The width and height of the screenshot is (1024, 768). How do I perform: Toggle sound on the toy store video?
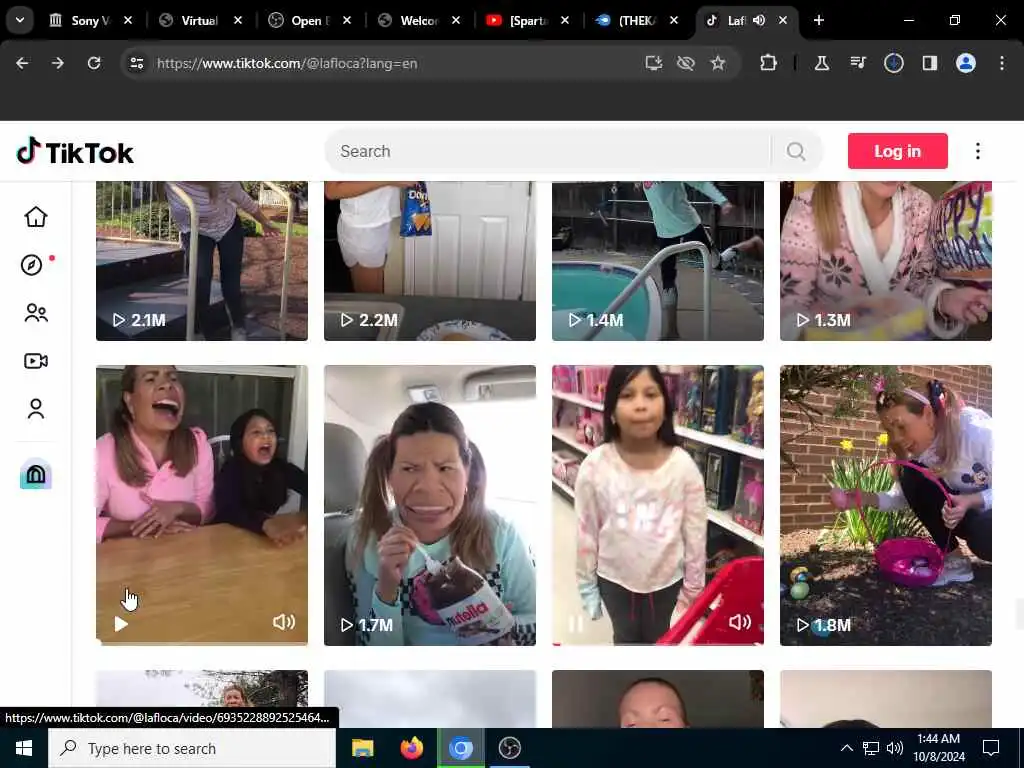tap(740, 622)
